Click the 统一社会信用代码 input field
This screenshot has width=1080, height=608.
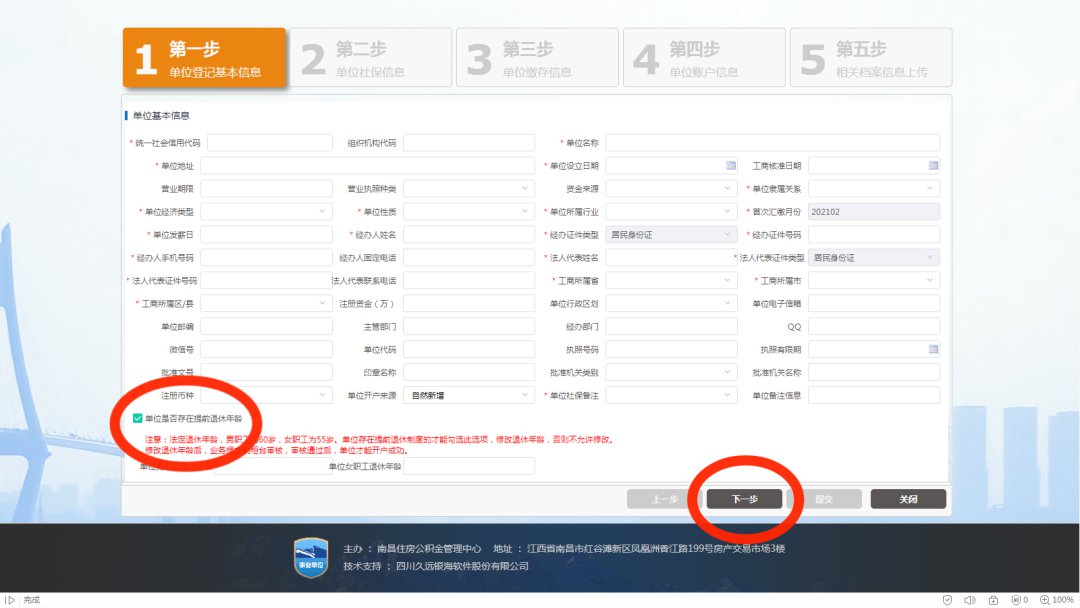coord(270,143)
